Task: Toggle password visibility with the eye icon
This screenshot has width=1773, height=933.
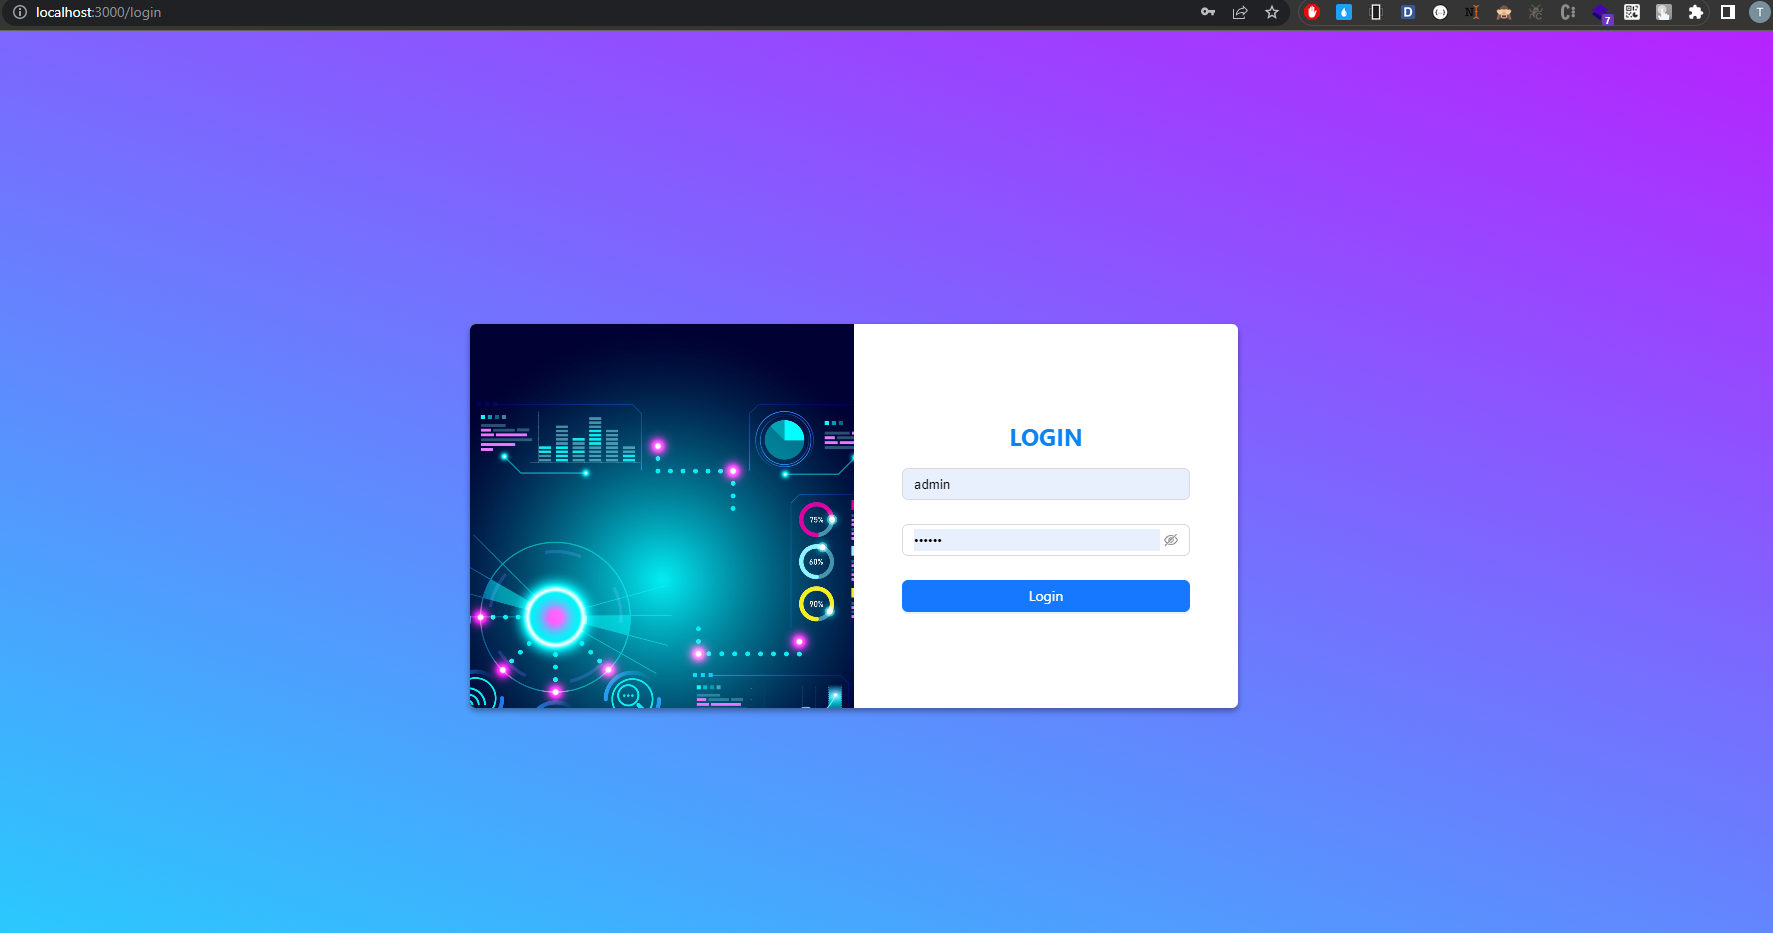Action: [x=1171, y=540]
